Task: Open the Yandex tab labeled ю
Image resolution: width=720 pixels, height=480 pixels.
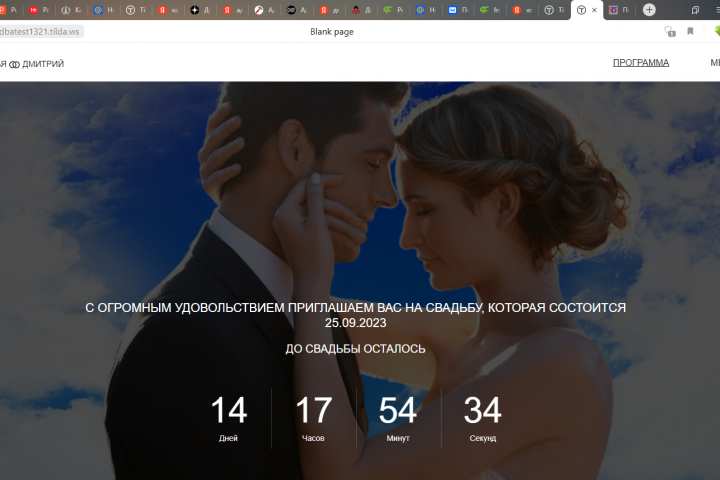Action: tap(522, 10)
